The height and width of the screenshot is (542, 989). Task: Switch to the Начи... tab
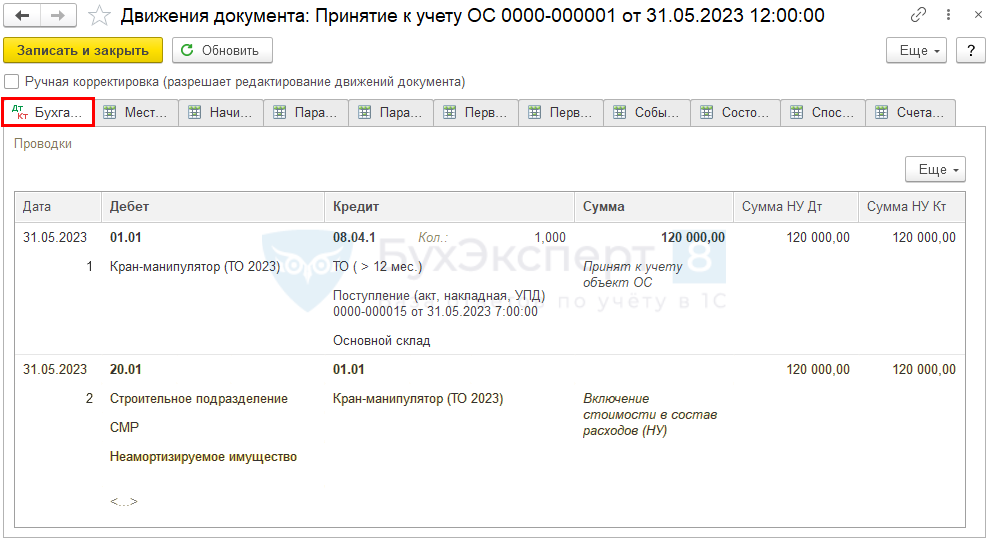click(221, 113)
